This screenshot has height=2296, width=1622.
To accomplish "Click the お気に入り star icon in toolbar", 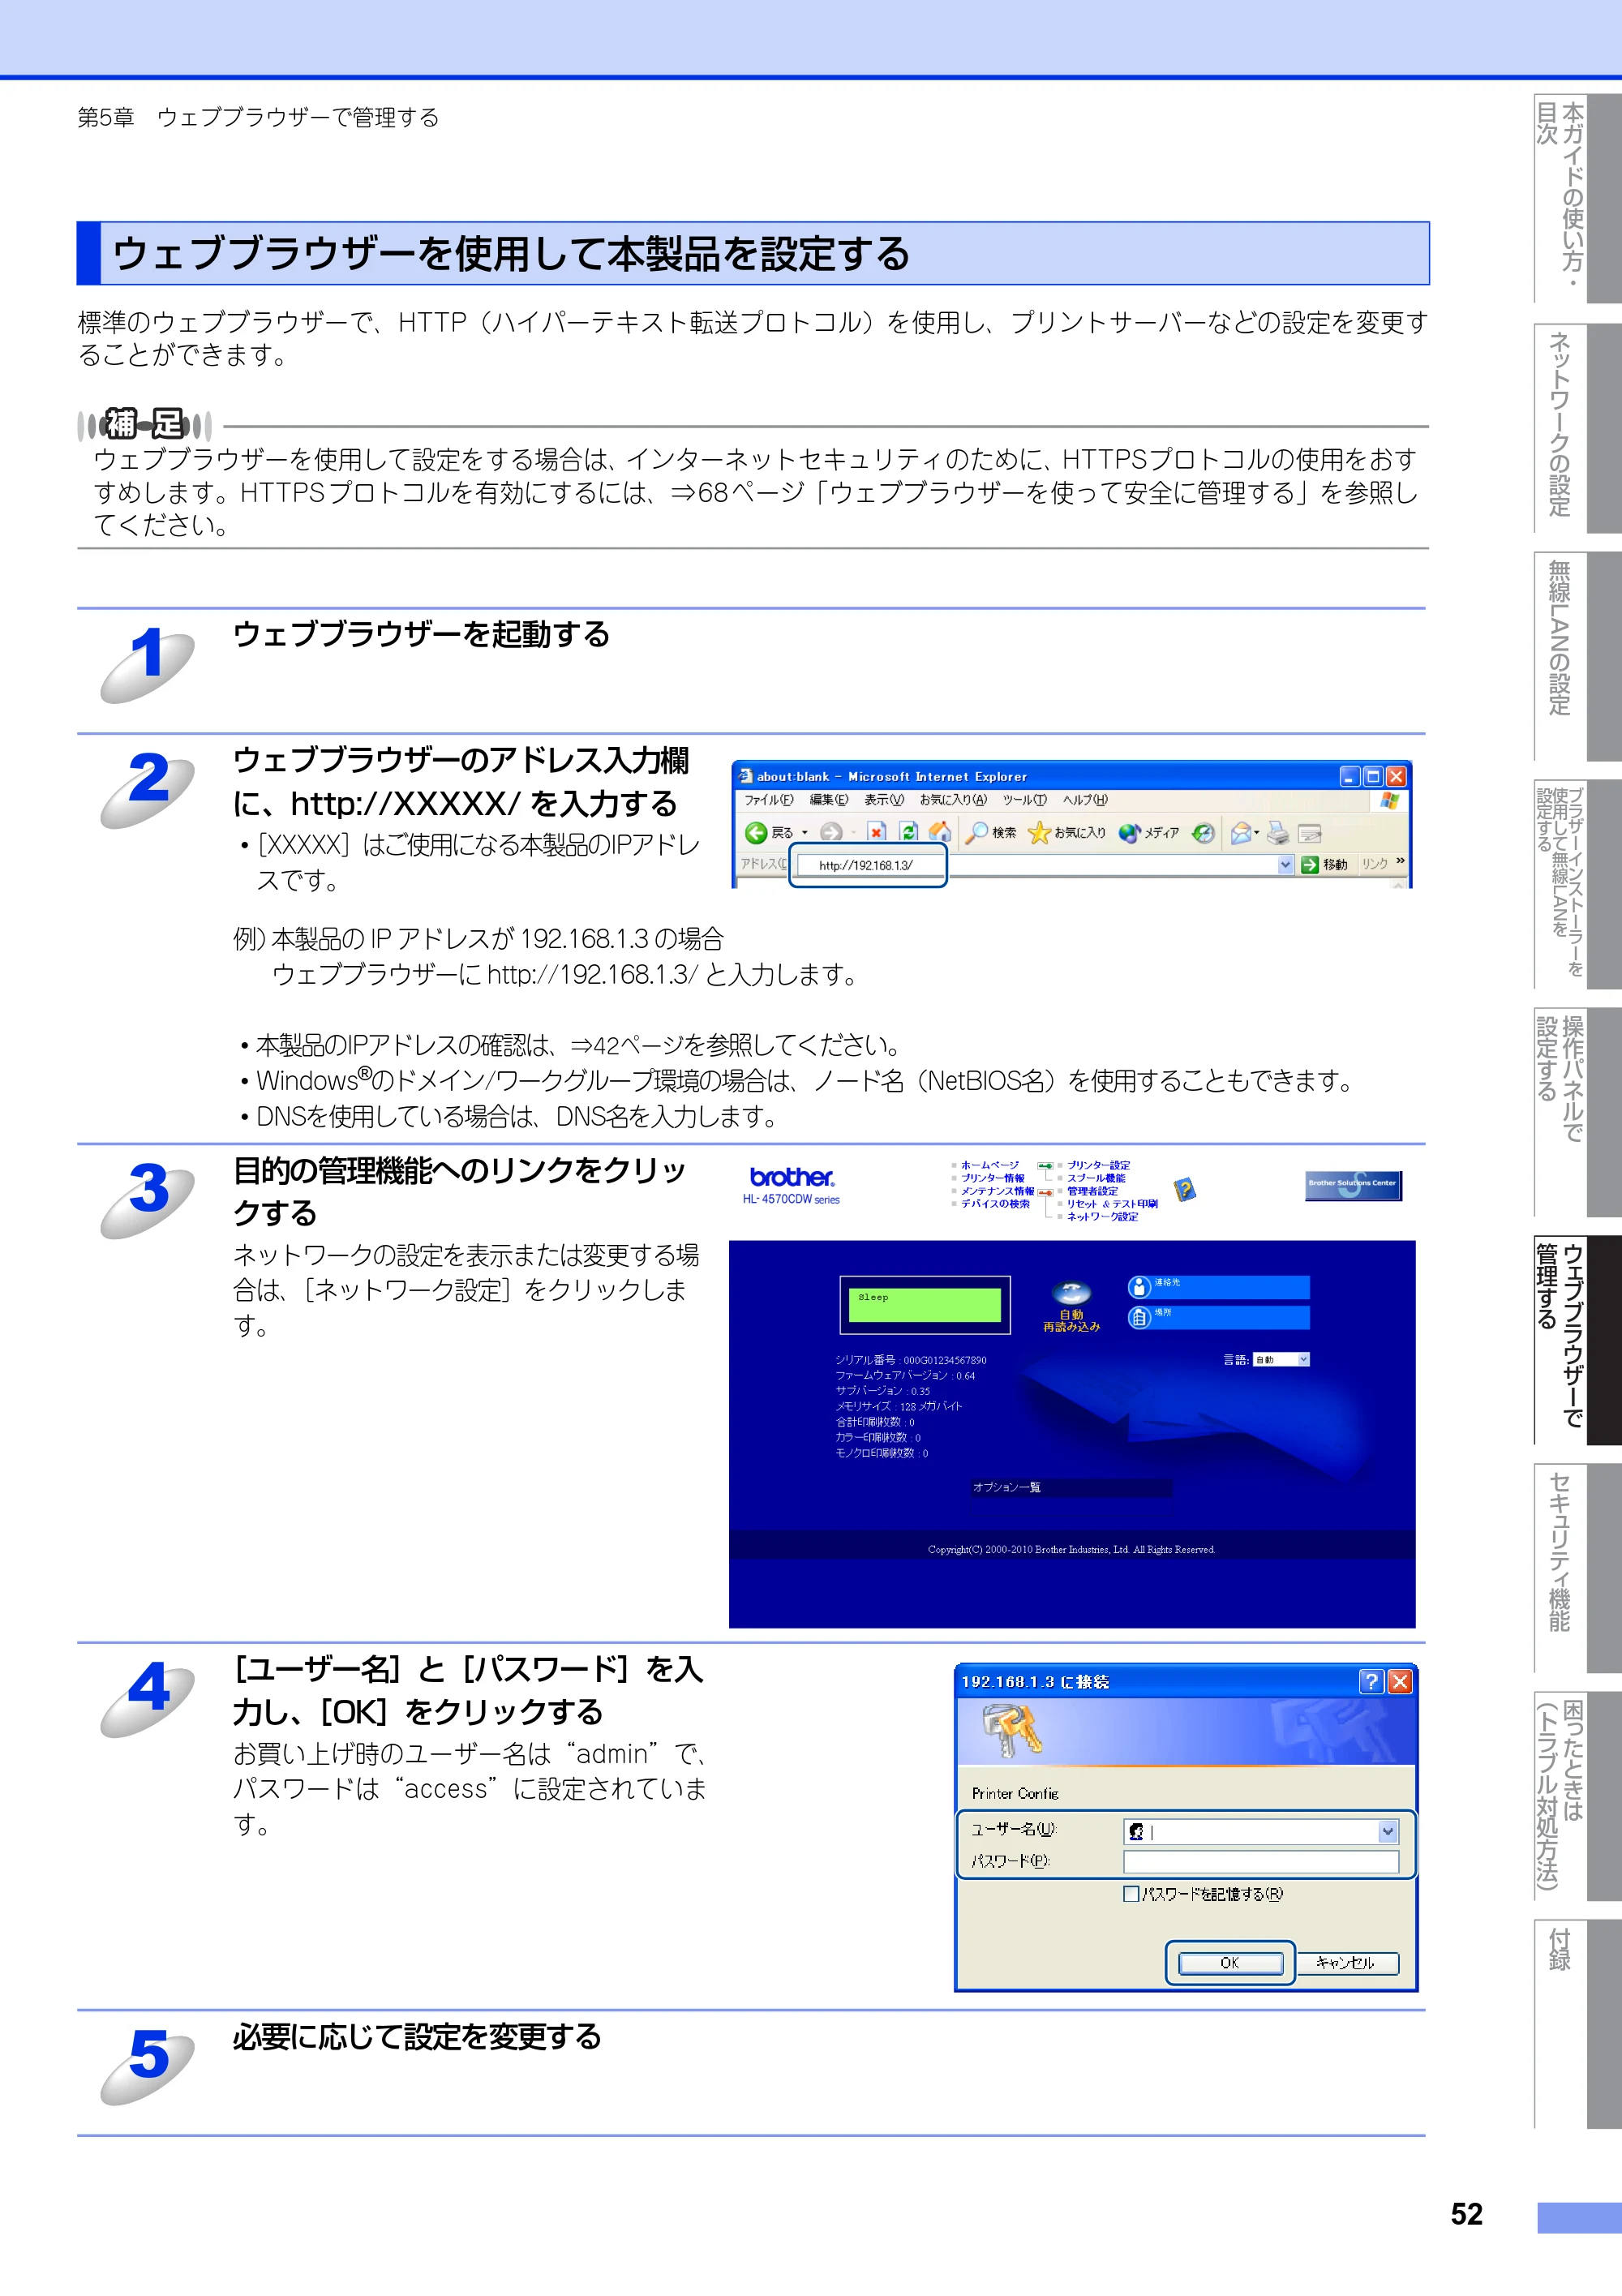I will click(x=1039, y=832).
